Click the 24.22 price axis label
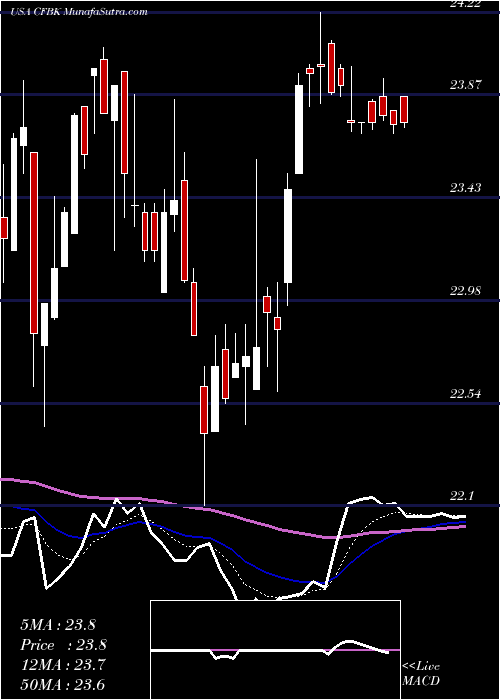This screenshot has height=700, width=500. (x=467, y=4)
